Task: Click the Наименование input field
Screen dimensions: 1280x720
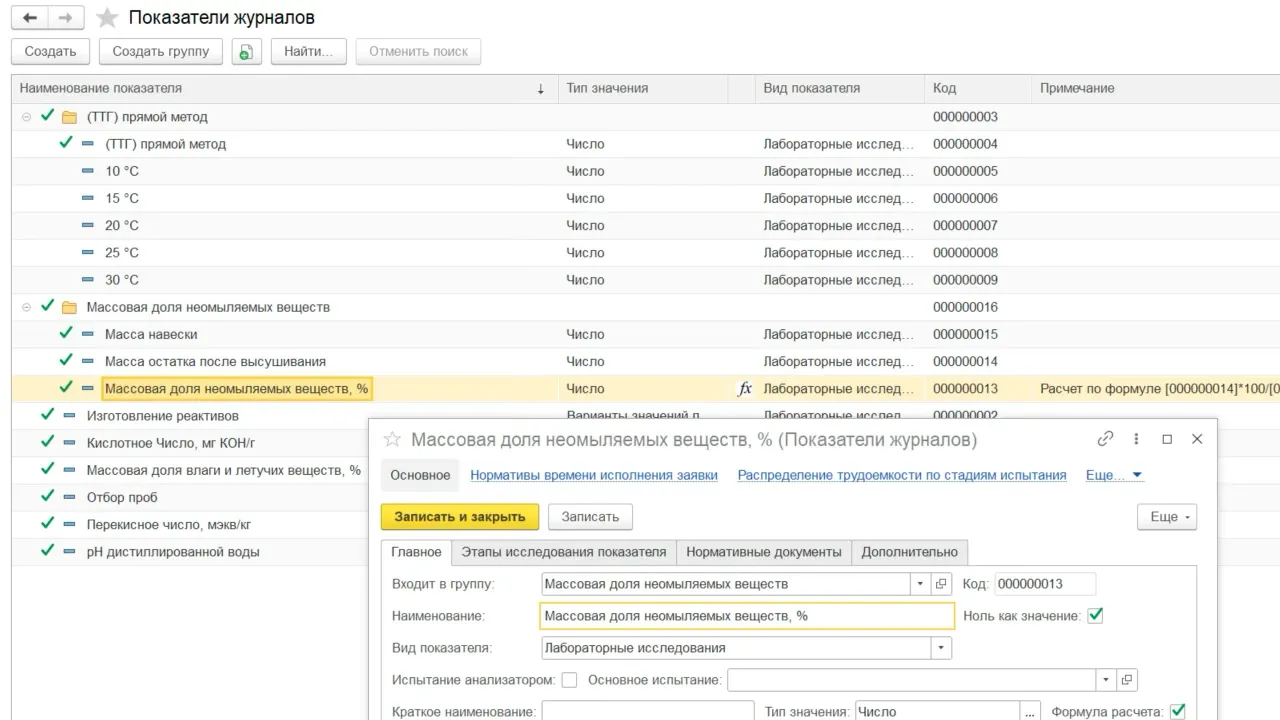Action: (x=747, y=616)
